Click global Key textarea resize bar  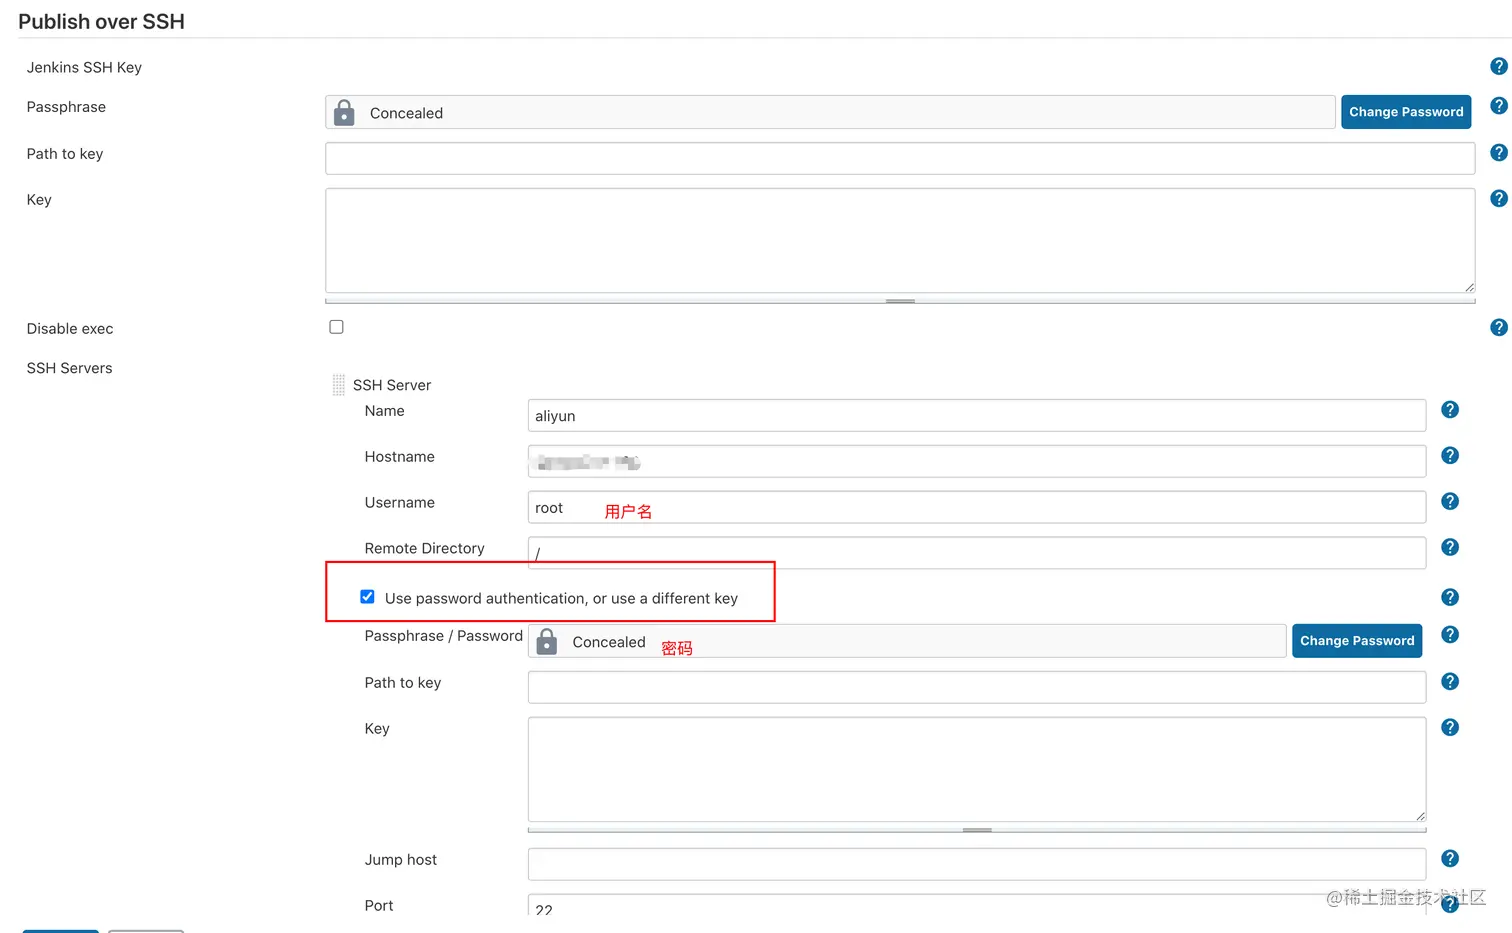[x=900, y=301]
